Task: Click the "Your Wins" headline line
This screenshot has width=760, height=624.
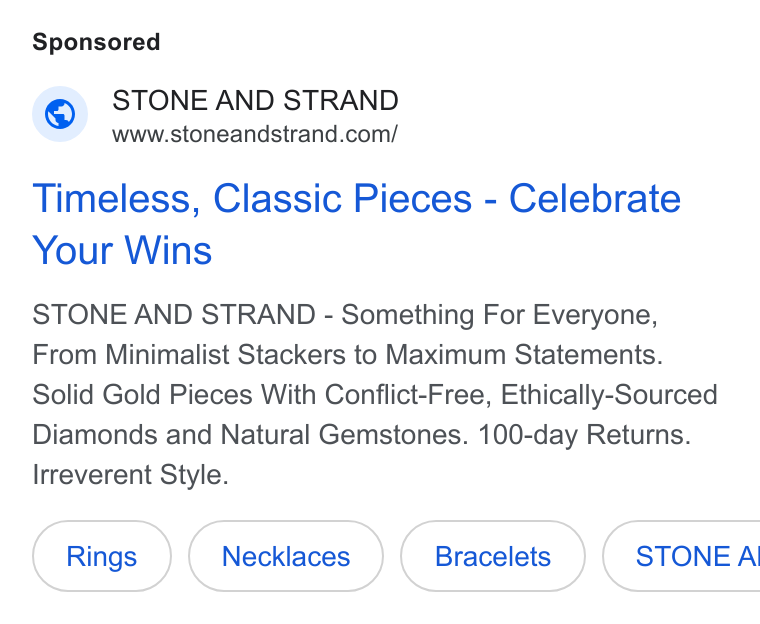Action: pyautogui.click(x=122, y=250)
